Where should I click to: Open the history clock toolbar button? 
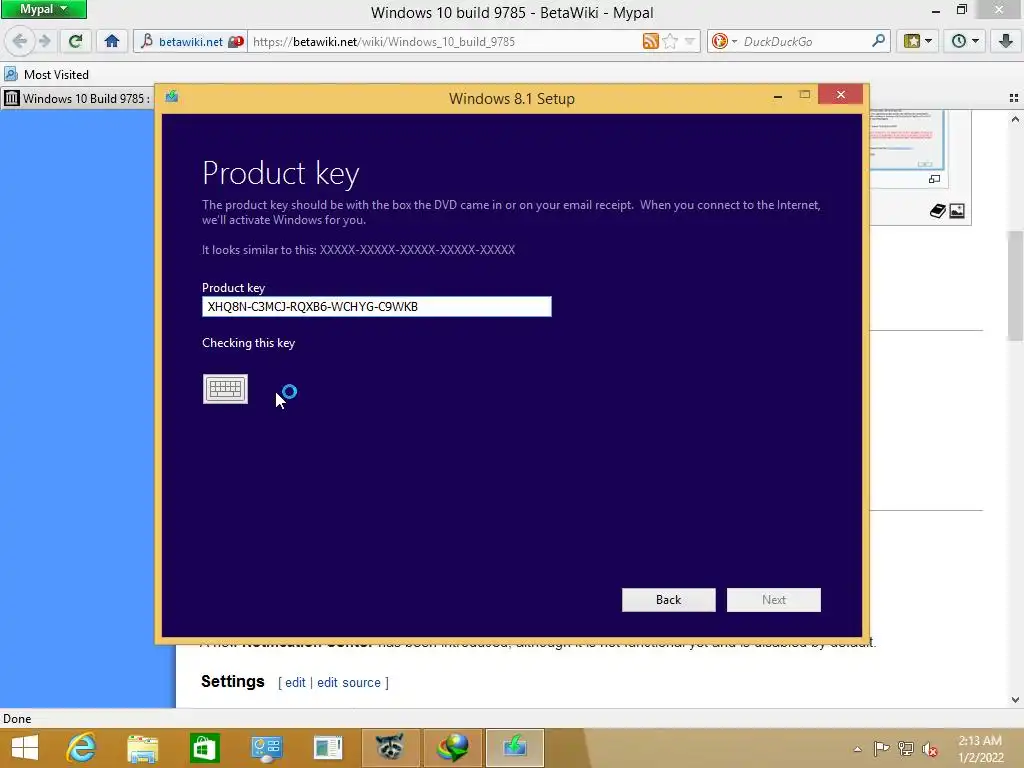[x=965, y=41]
